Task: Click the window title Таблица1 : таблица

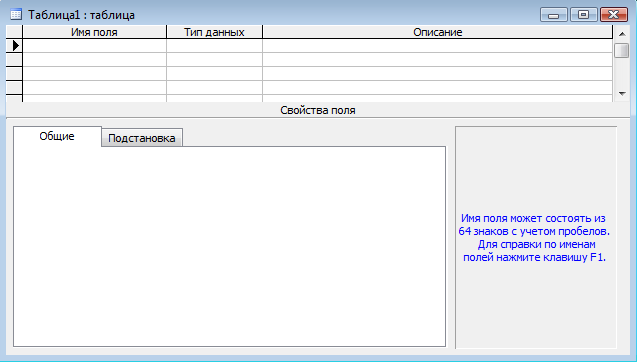Action: (81, 15)
